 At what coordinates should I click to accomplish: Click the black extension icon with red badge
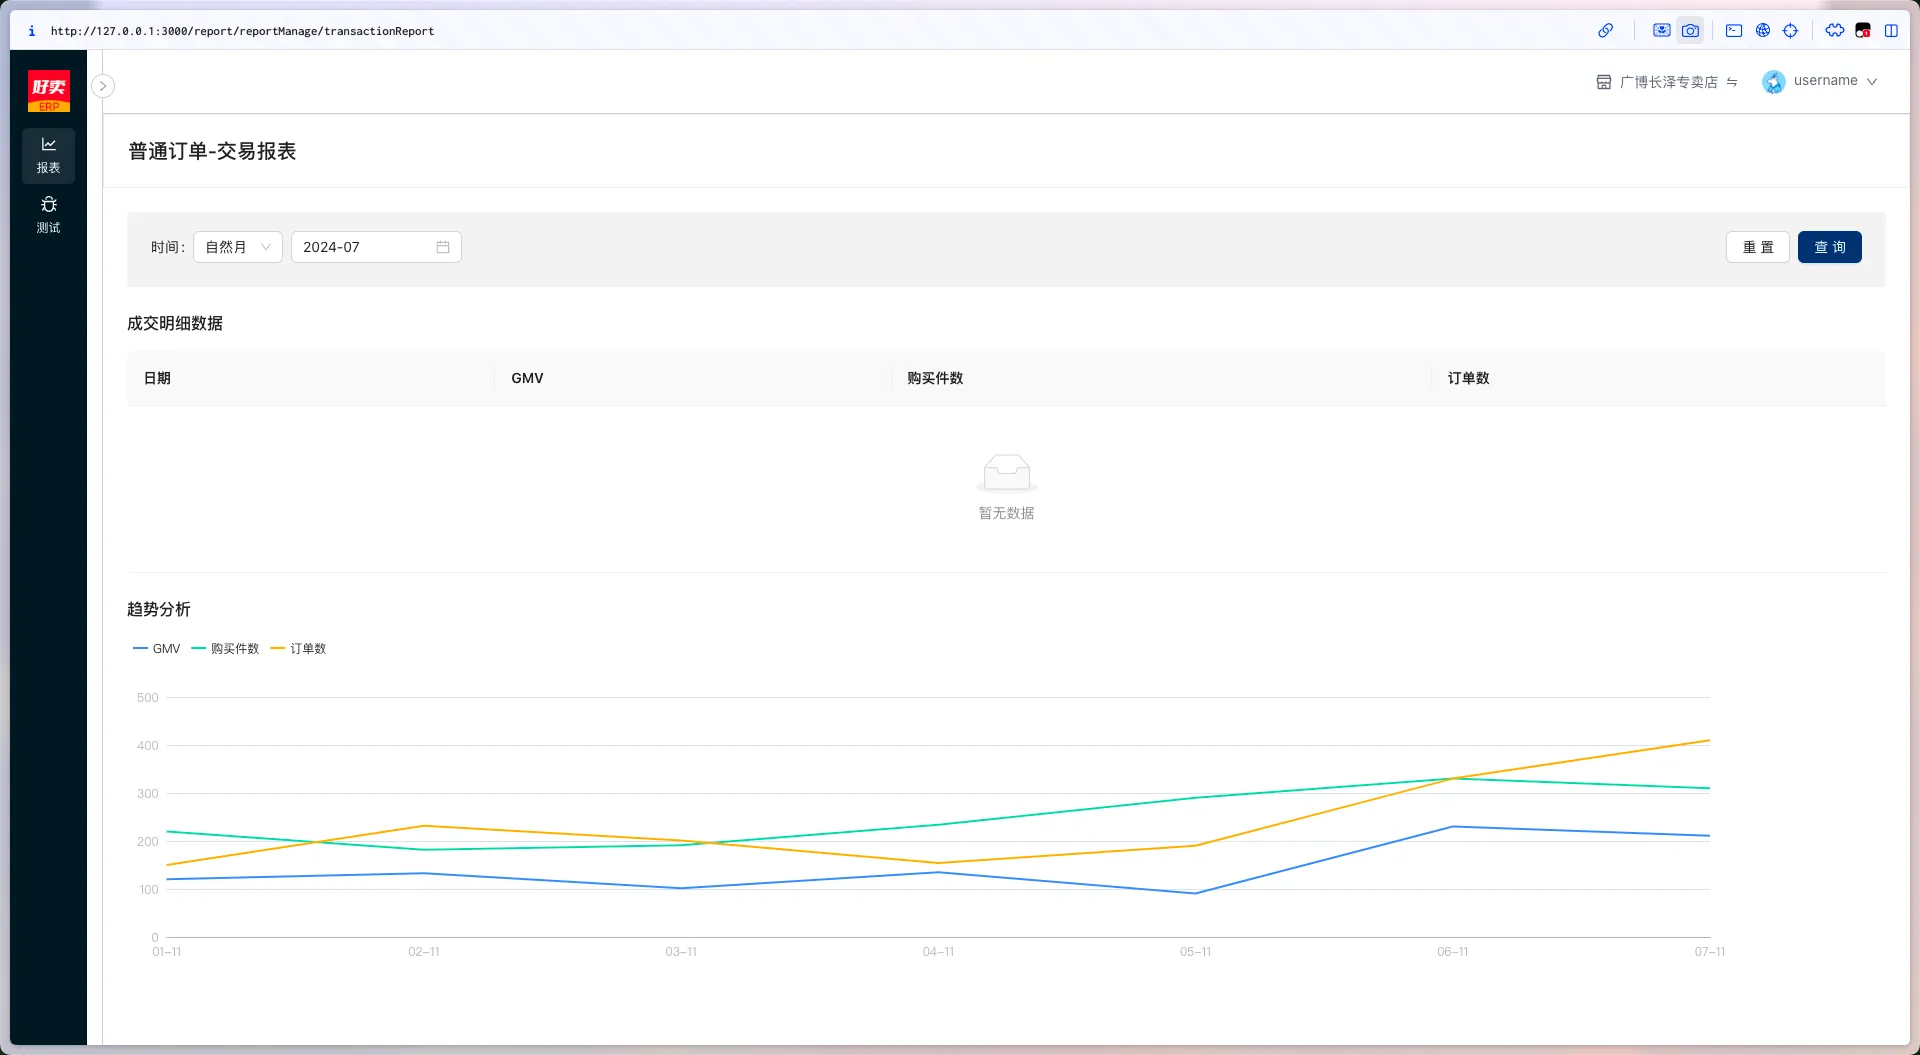1863,31
